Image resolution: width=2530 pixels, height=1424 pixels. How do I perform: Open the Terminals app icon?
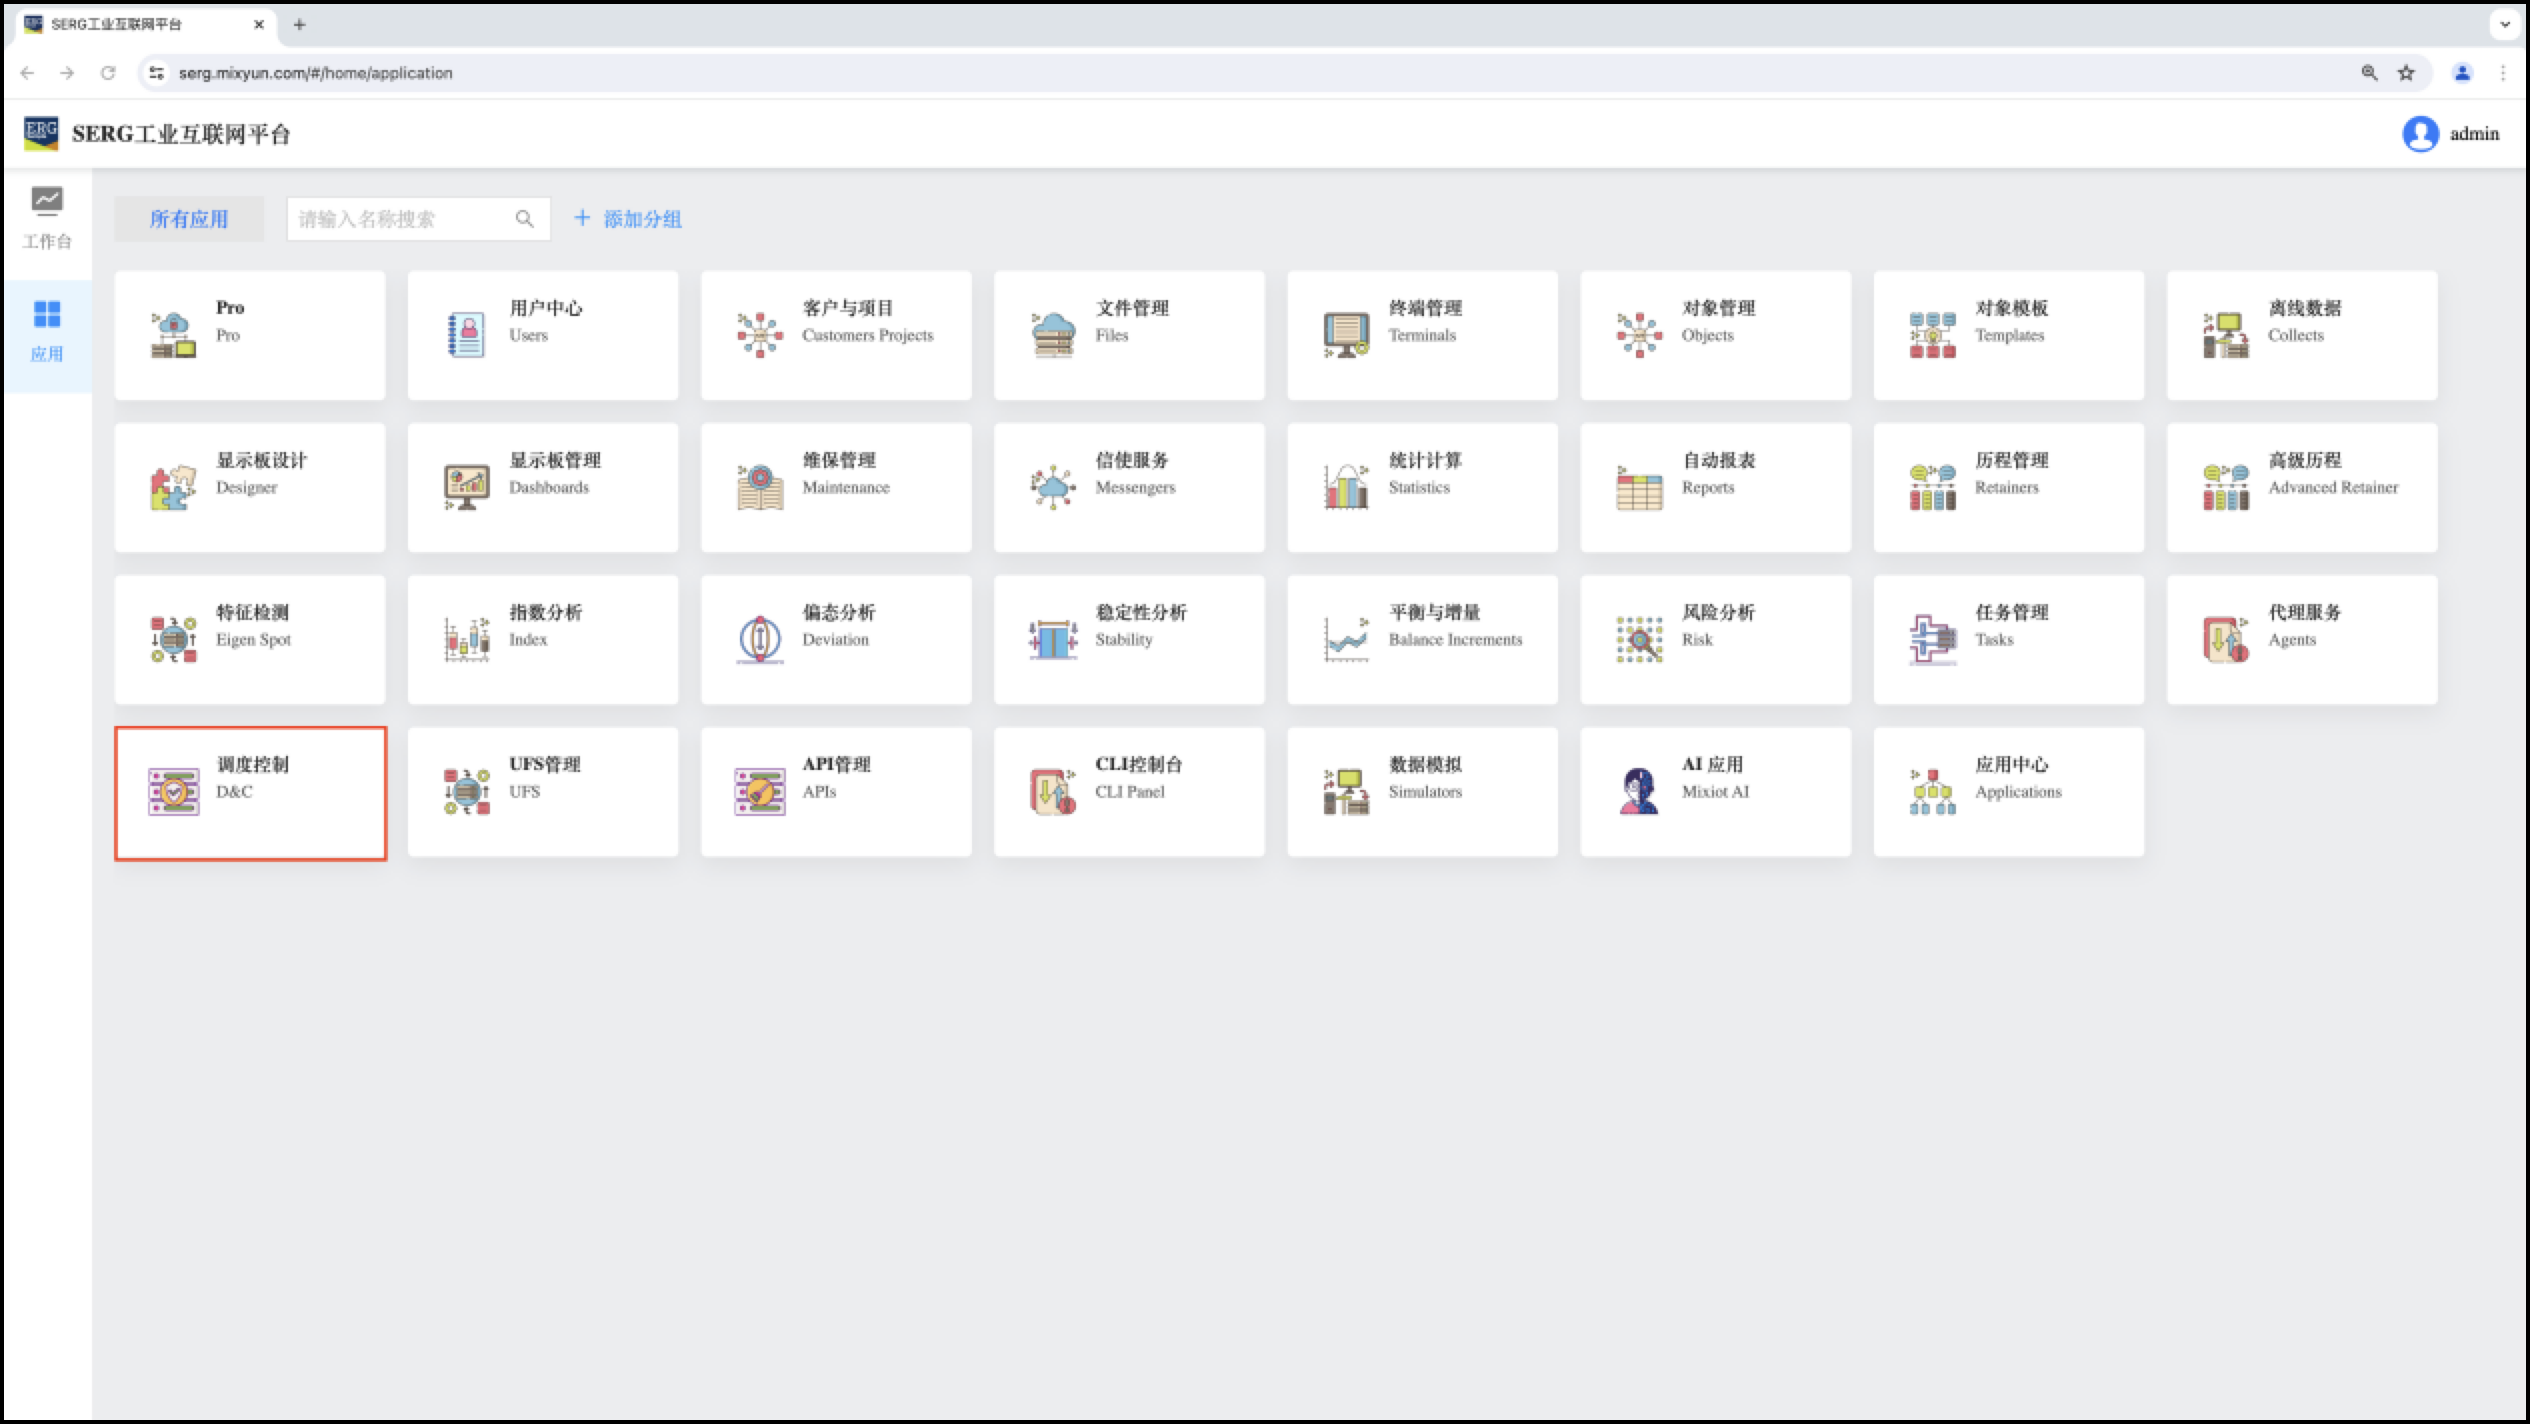click(1345, 335)
